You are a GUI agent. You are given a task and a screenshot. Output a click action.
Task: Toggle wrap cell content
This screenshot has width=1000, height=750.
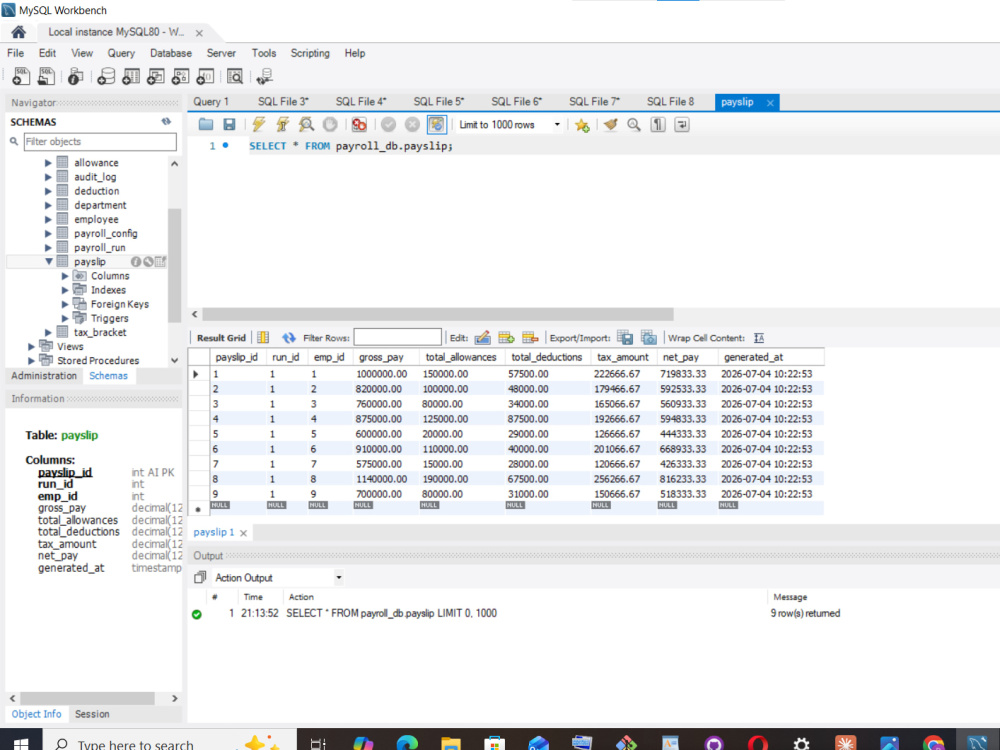point(759,338)
